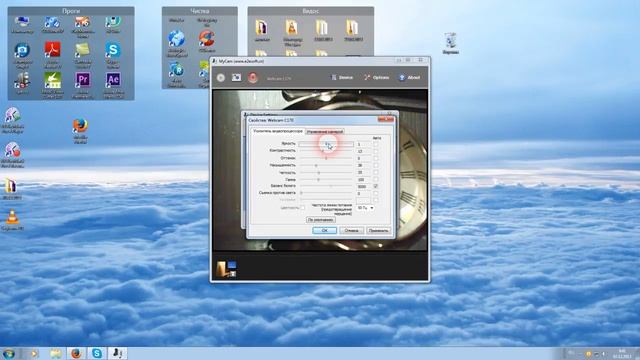The height and width of the screenshot is (360, 640).
Task: Click the Чистка group header
Action: pos(200,11)
